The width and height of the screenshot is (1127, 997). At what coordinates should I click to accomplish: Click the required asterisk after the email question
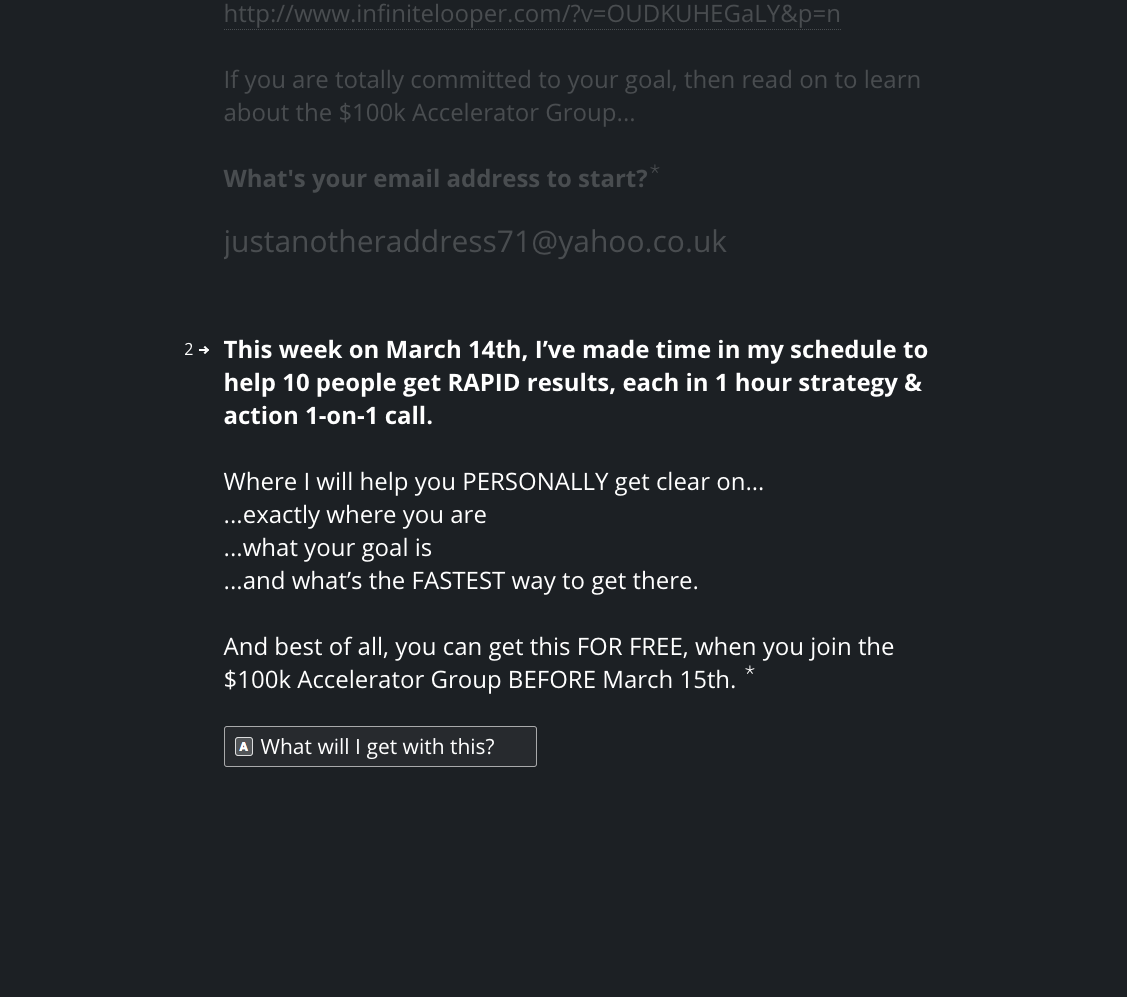(654, 172)
